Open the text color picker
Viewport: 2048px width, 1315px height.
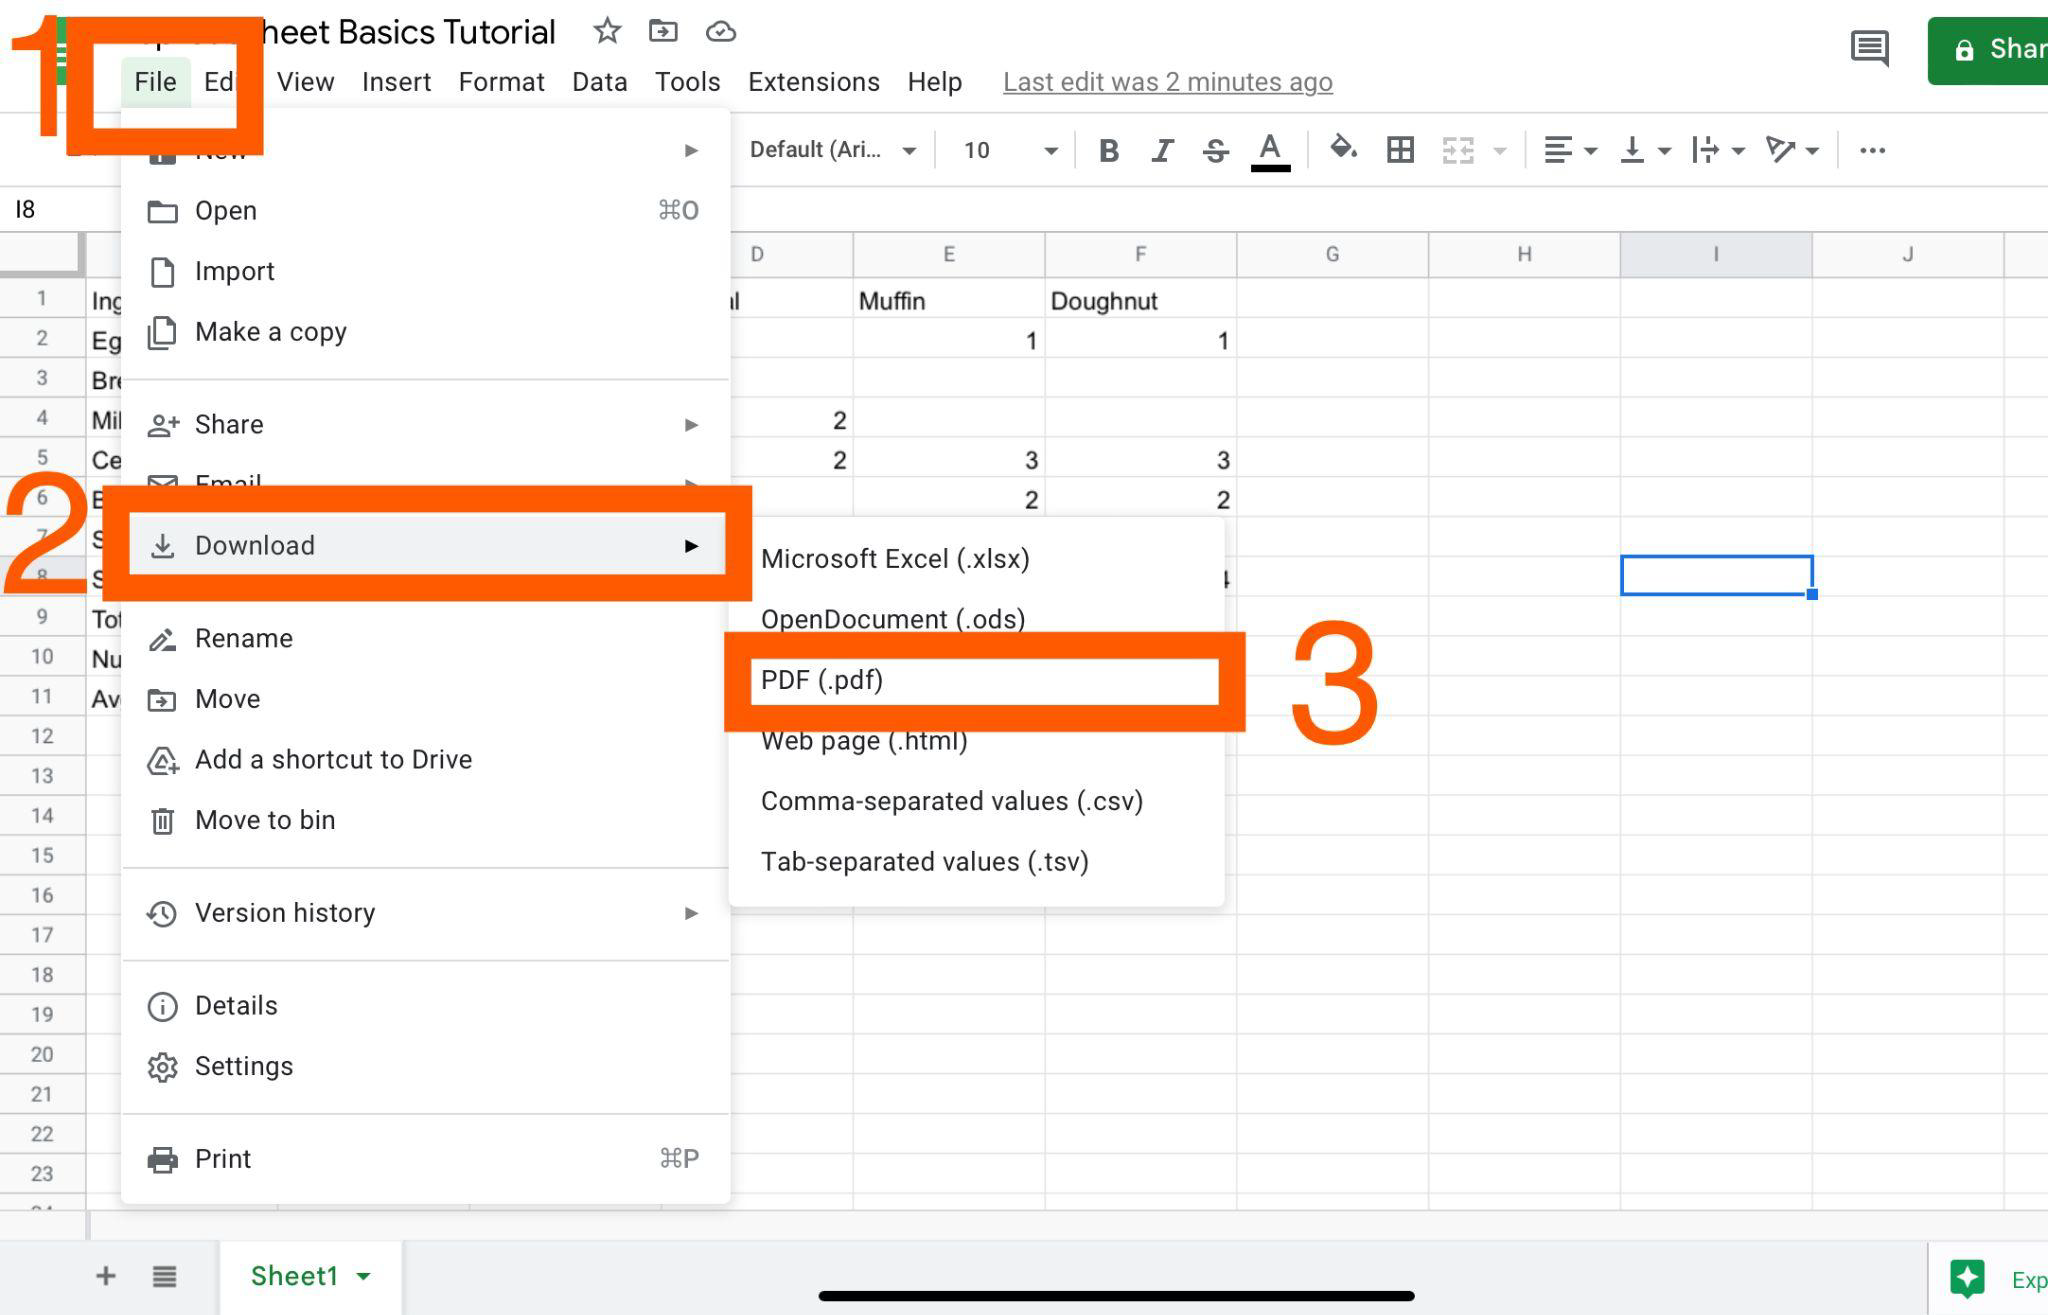(x=1270, y=151)
